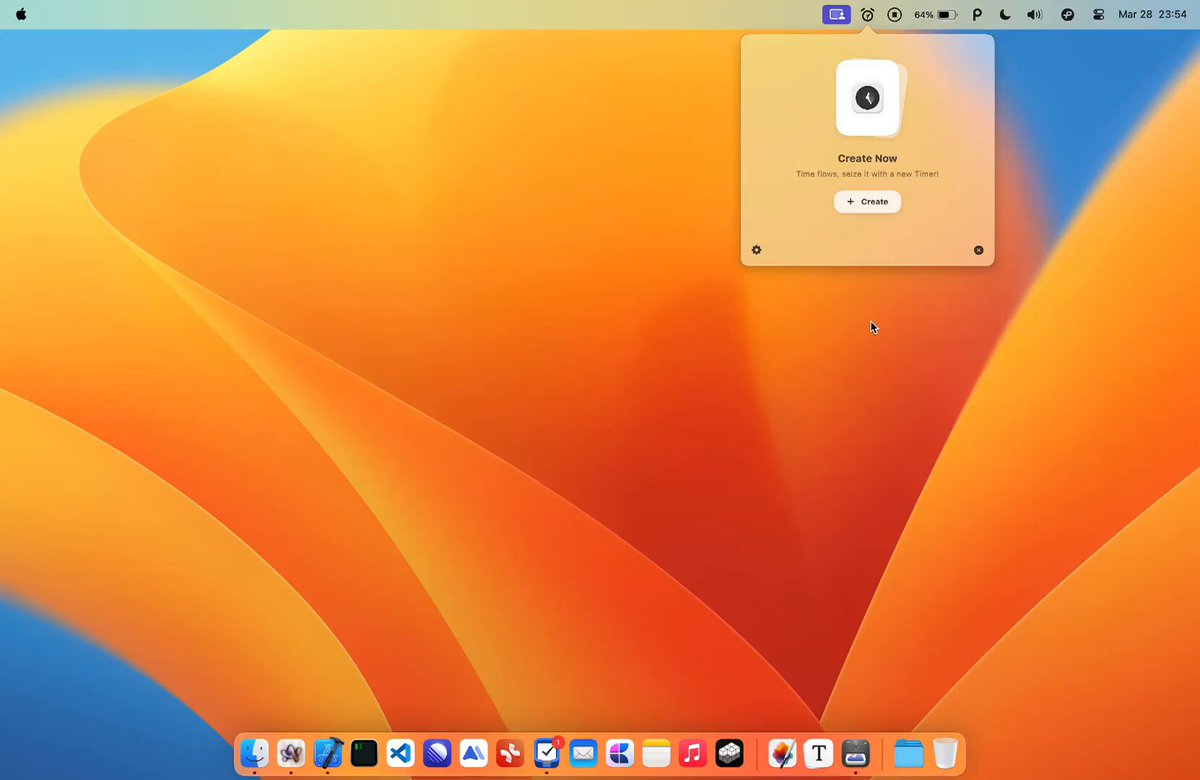Click the Create timer button

(x=867, y=202)
